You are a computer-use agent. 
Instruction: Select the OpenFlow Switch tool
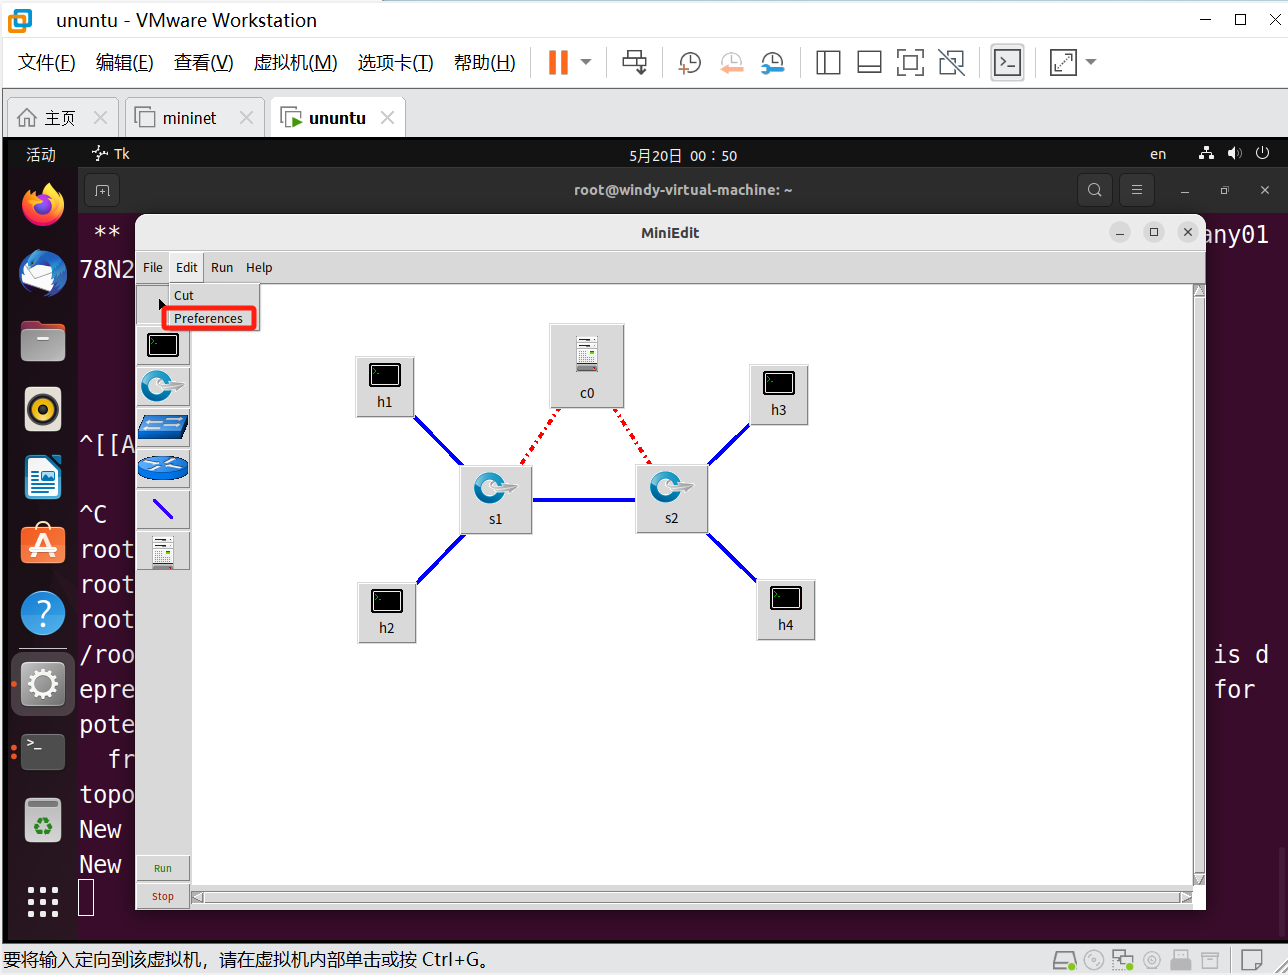pyautogui.click(x=163, y=385)
